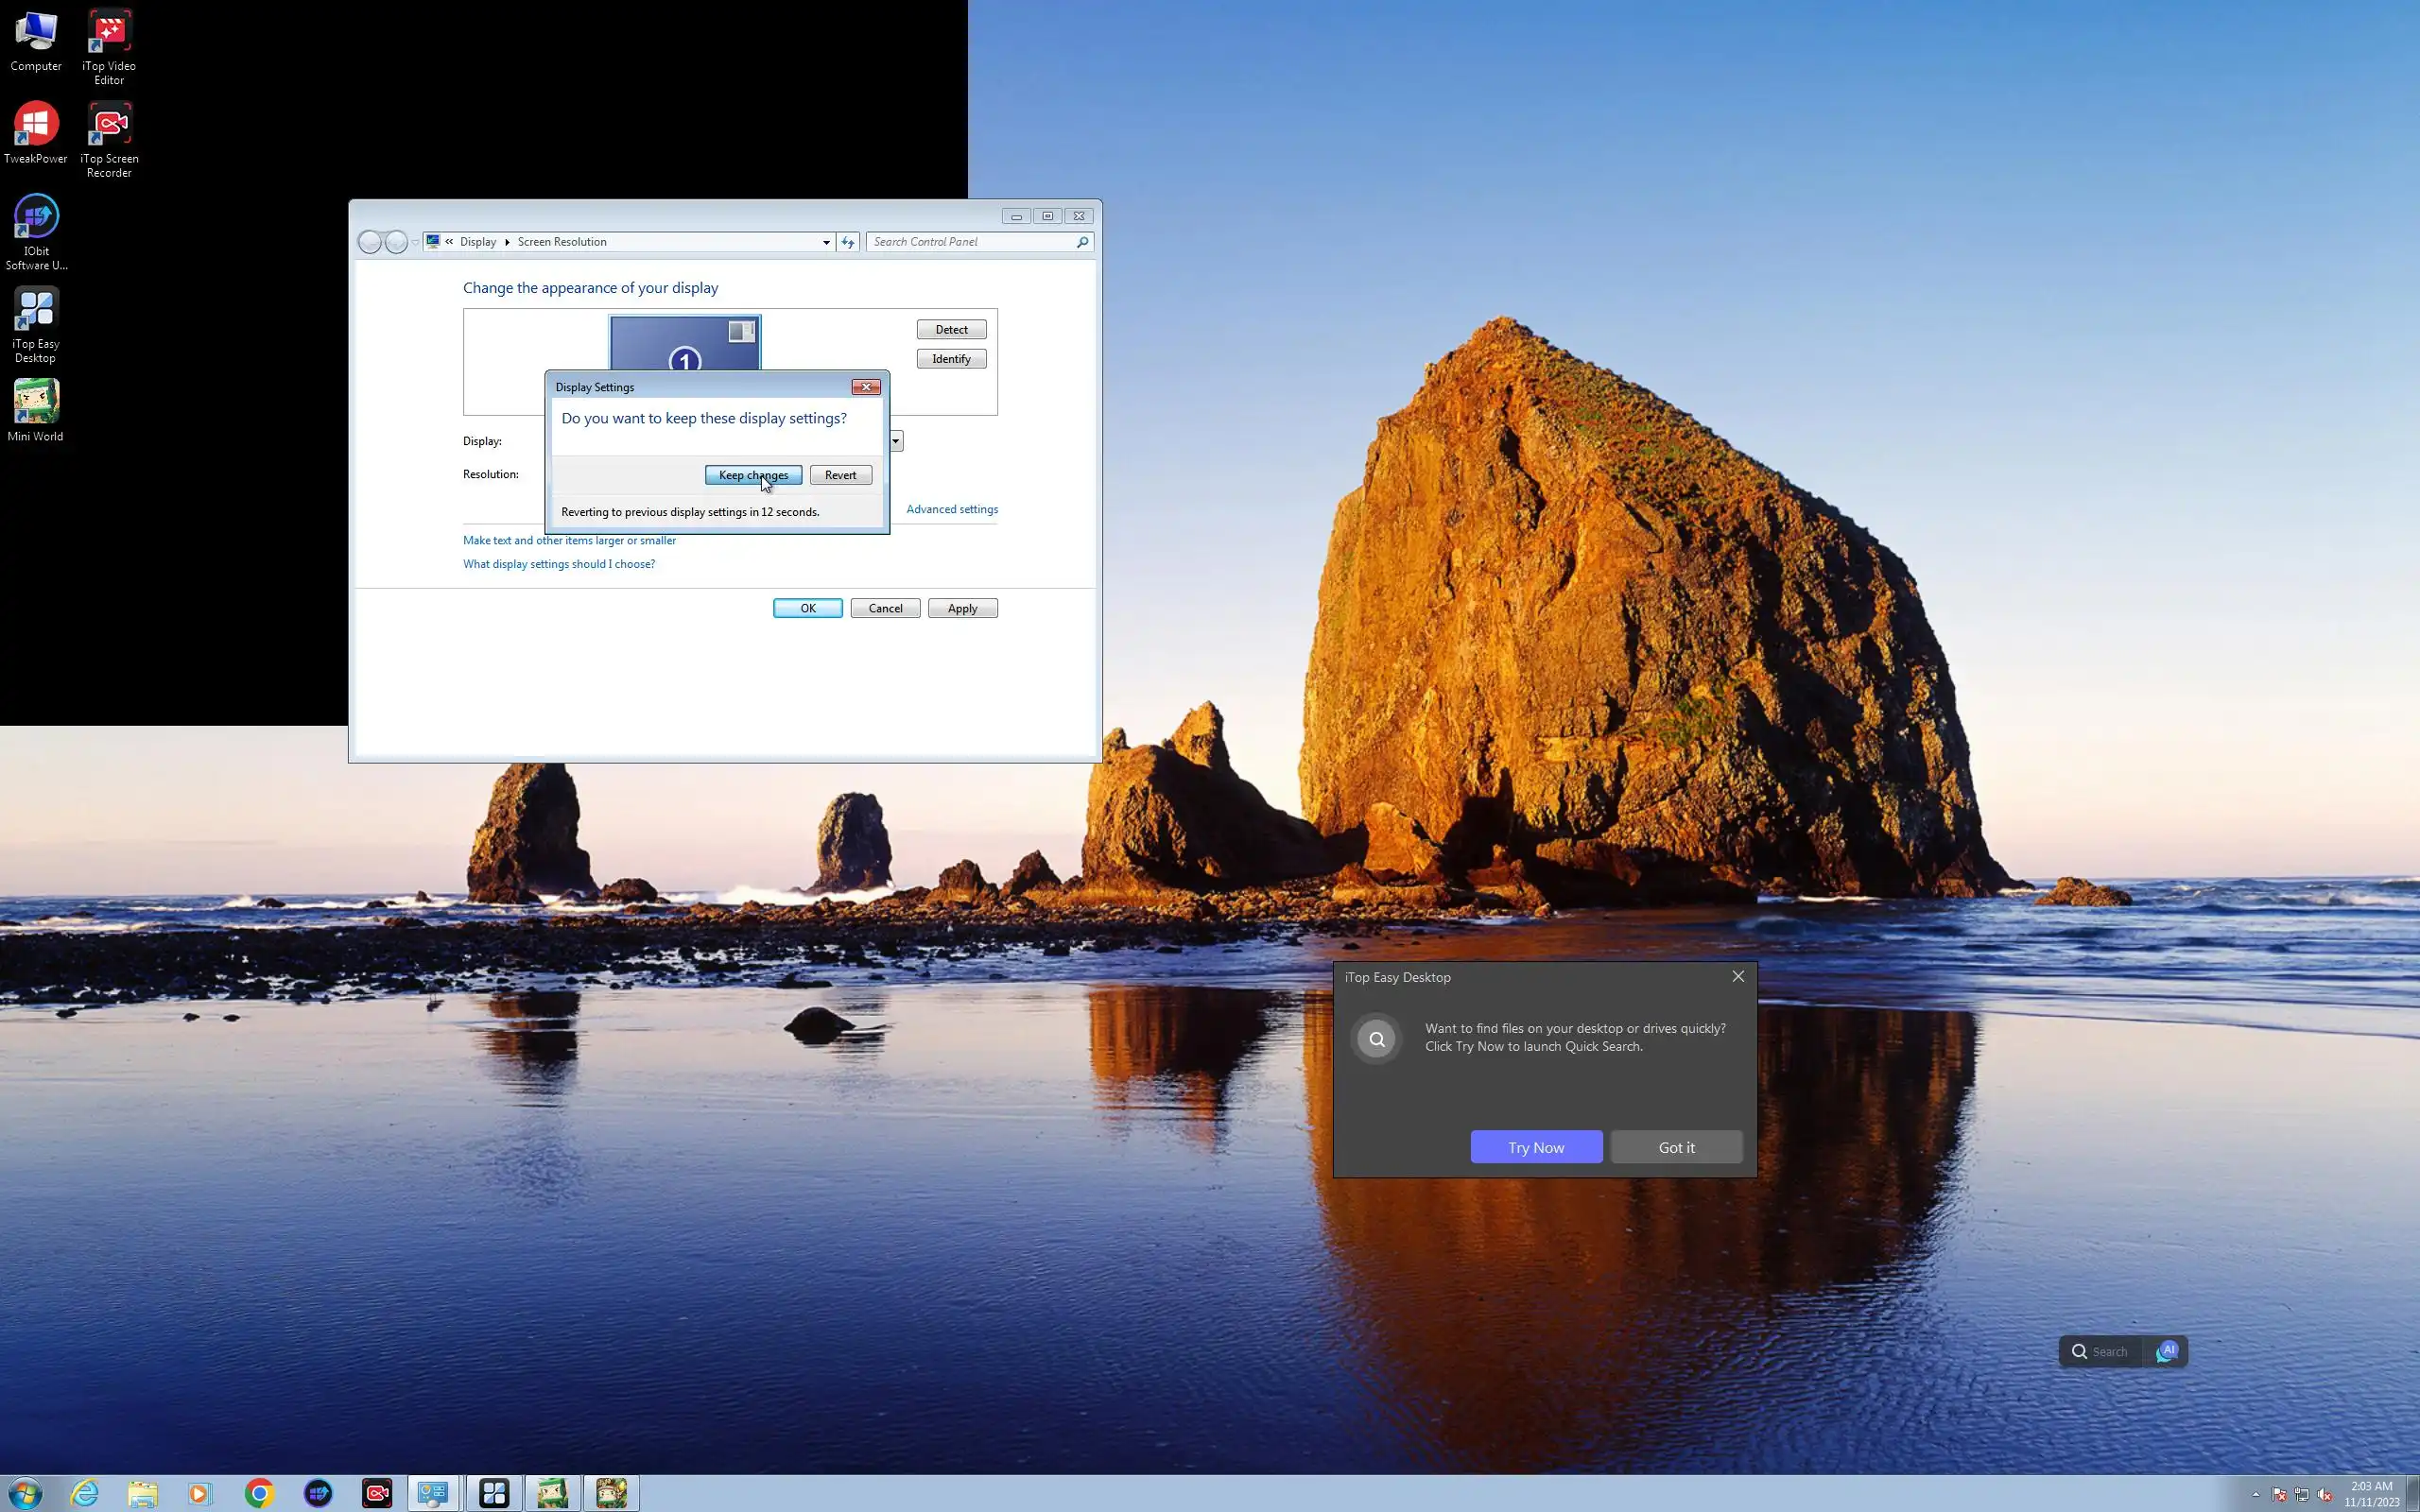The image size is (2420, 1512).
Task: Click Try Now in iTop Easy Desktop popup
Action: [1535, 1147]
